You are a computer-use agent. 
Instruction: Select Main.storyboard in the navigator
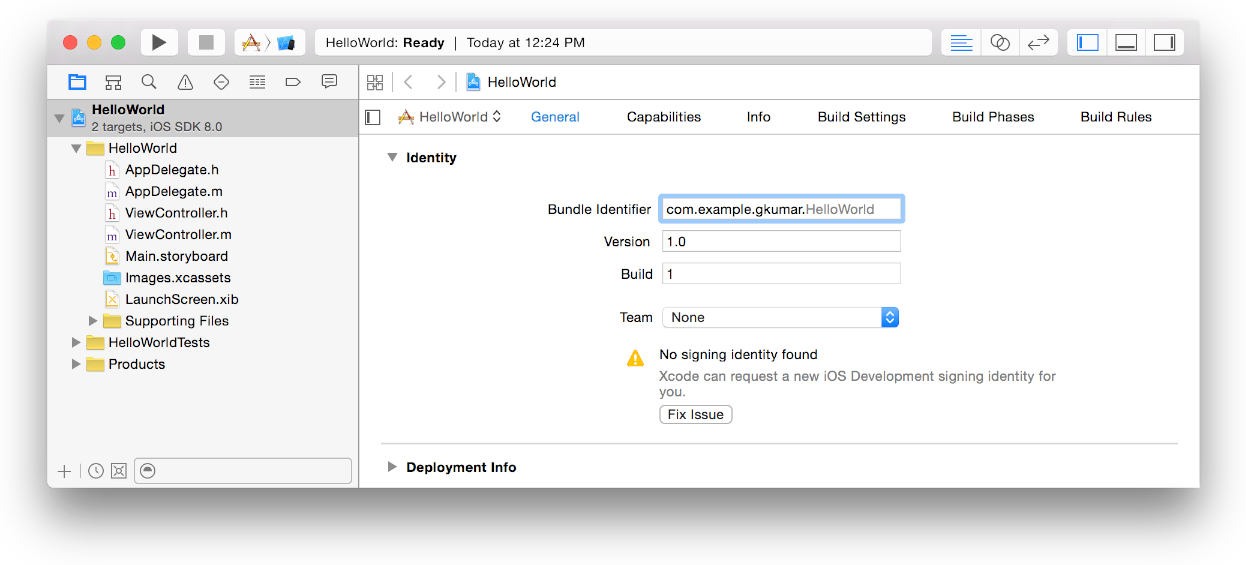pyautogui.click(x=176, y=256)
